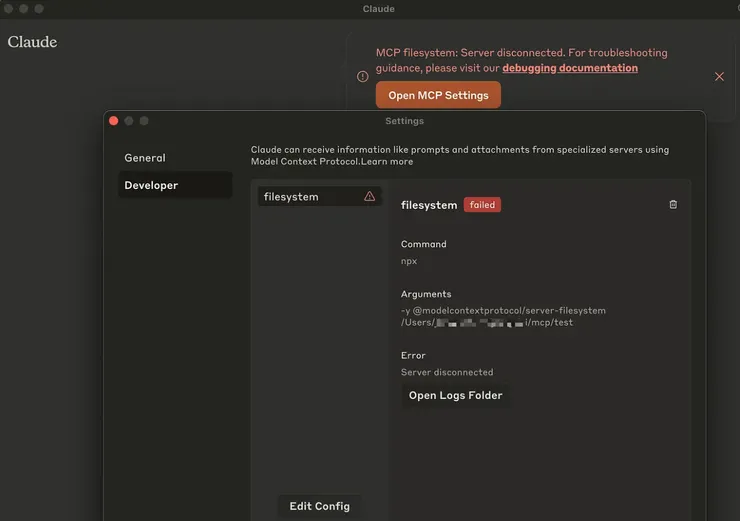Open Logs Folder for the server

(x=455, y=395)
